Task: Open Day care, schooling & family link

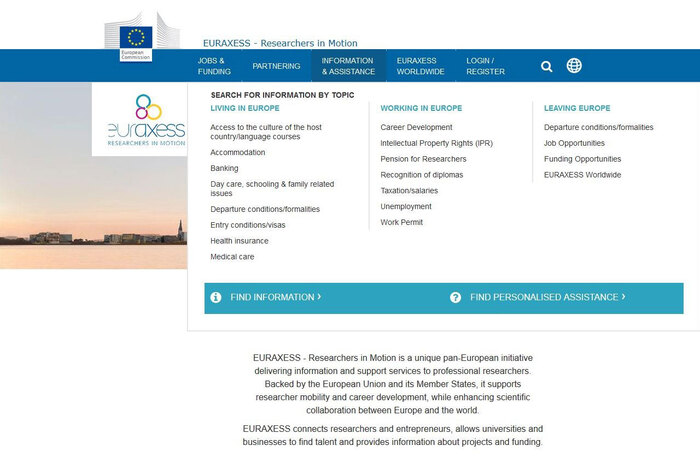Action: [x=272, y=188]
